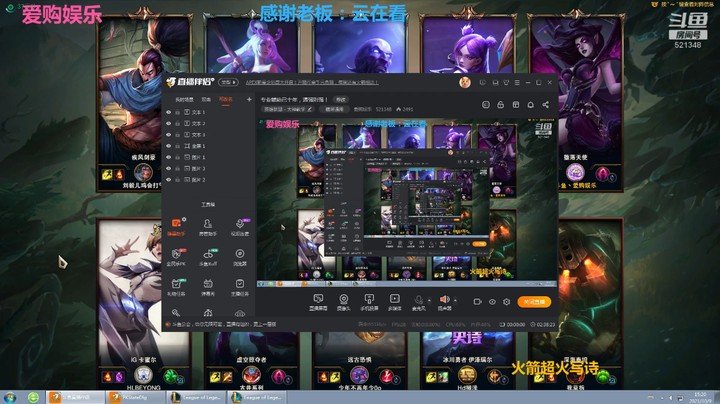Select the 文本 3 layer row
The width and height of the screenshot is (720, 404).
tap(208, 135)
